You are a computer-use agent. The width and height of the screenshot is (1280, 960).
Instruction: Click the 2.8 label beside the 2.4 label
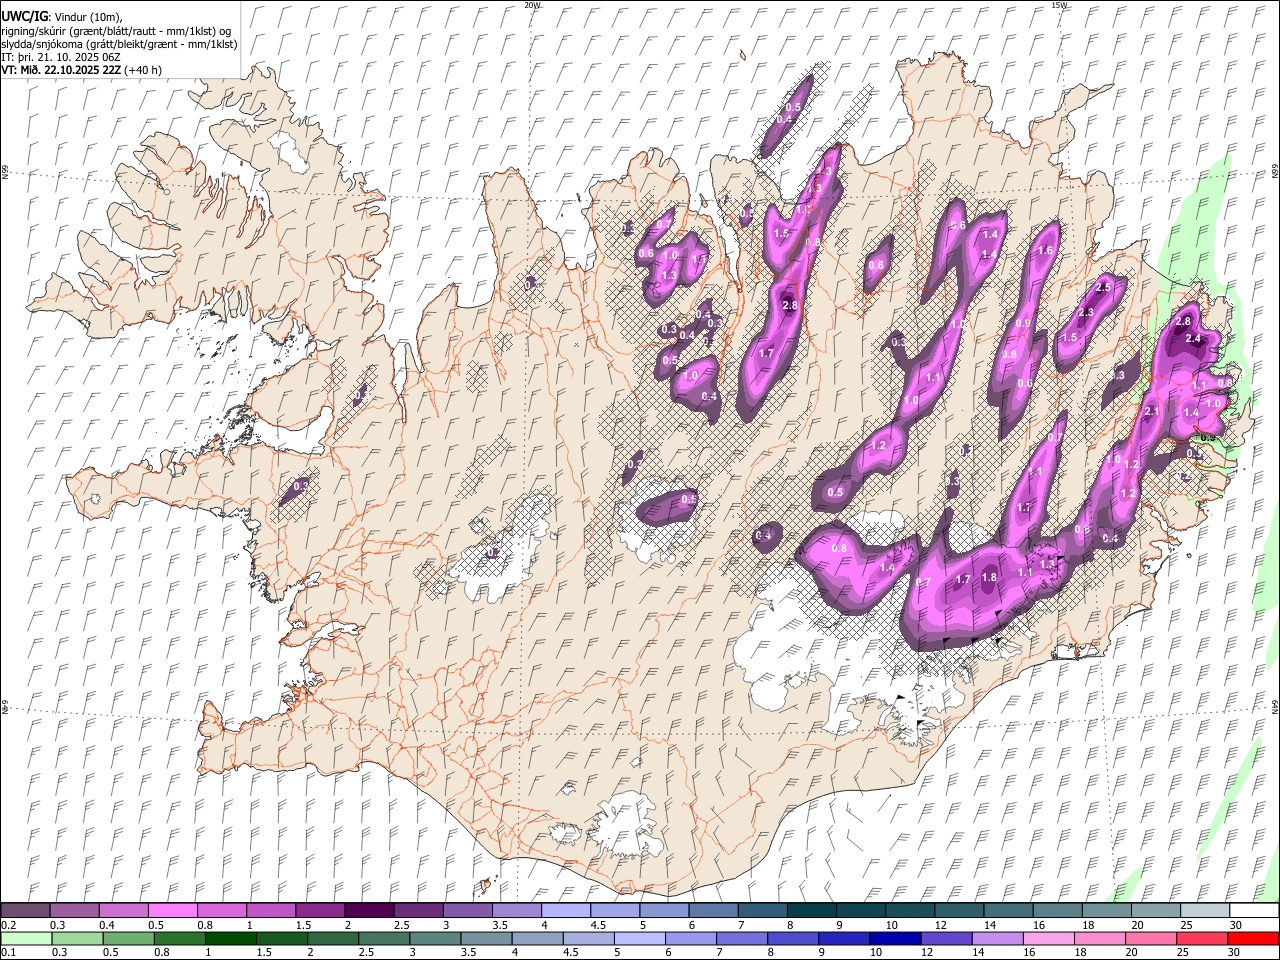point(1184,322)
